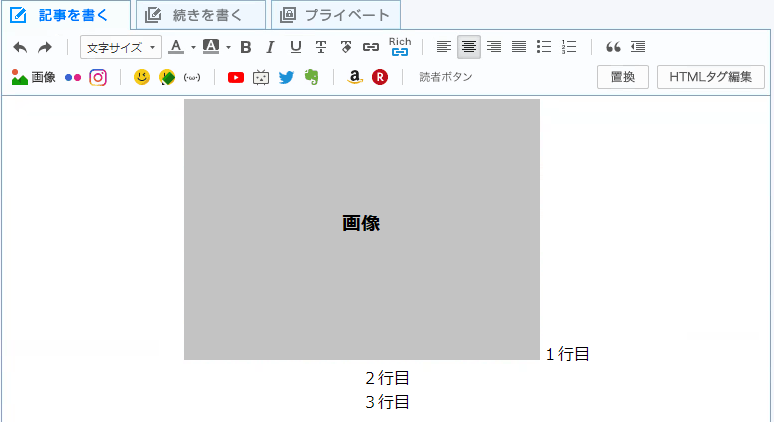Open HTMLタグ編集 editor
Viewport: 774px width, 422px height.
[x=711, y=77]
